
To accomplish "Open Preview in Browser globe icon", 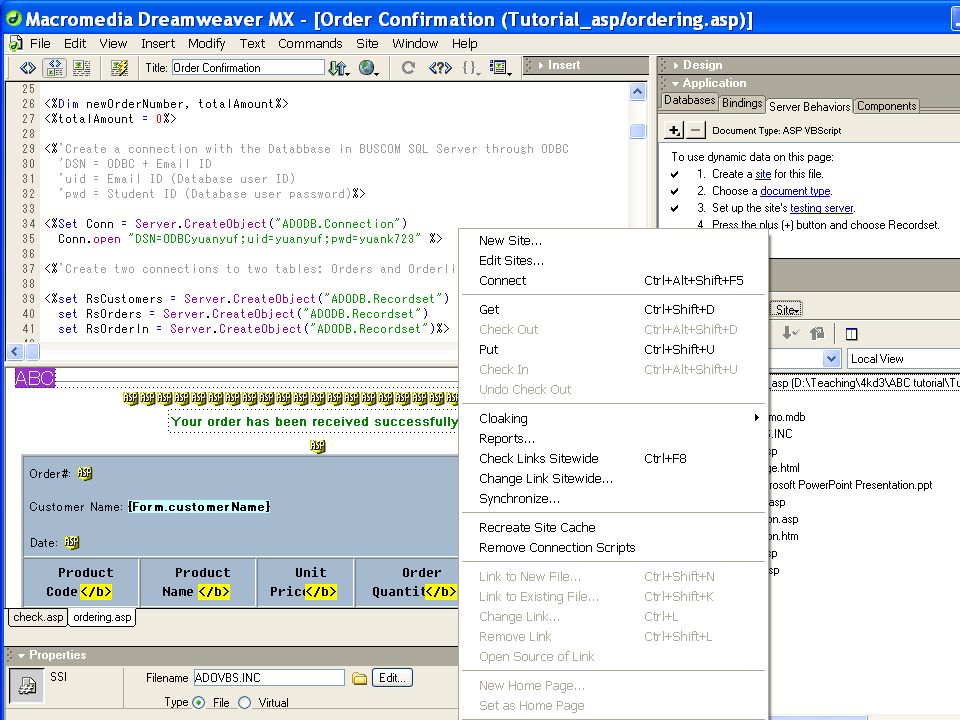I will click(368, 67).
